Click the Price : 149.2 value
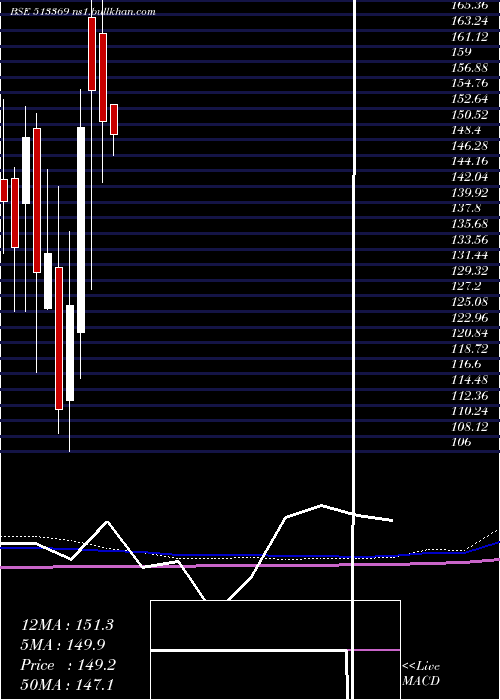Image resolution: width=500 pixels, height=700 pixels. click(68, 665)
